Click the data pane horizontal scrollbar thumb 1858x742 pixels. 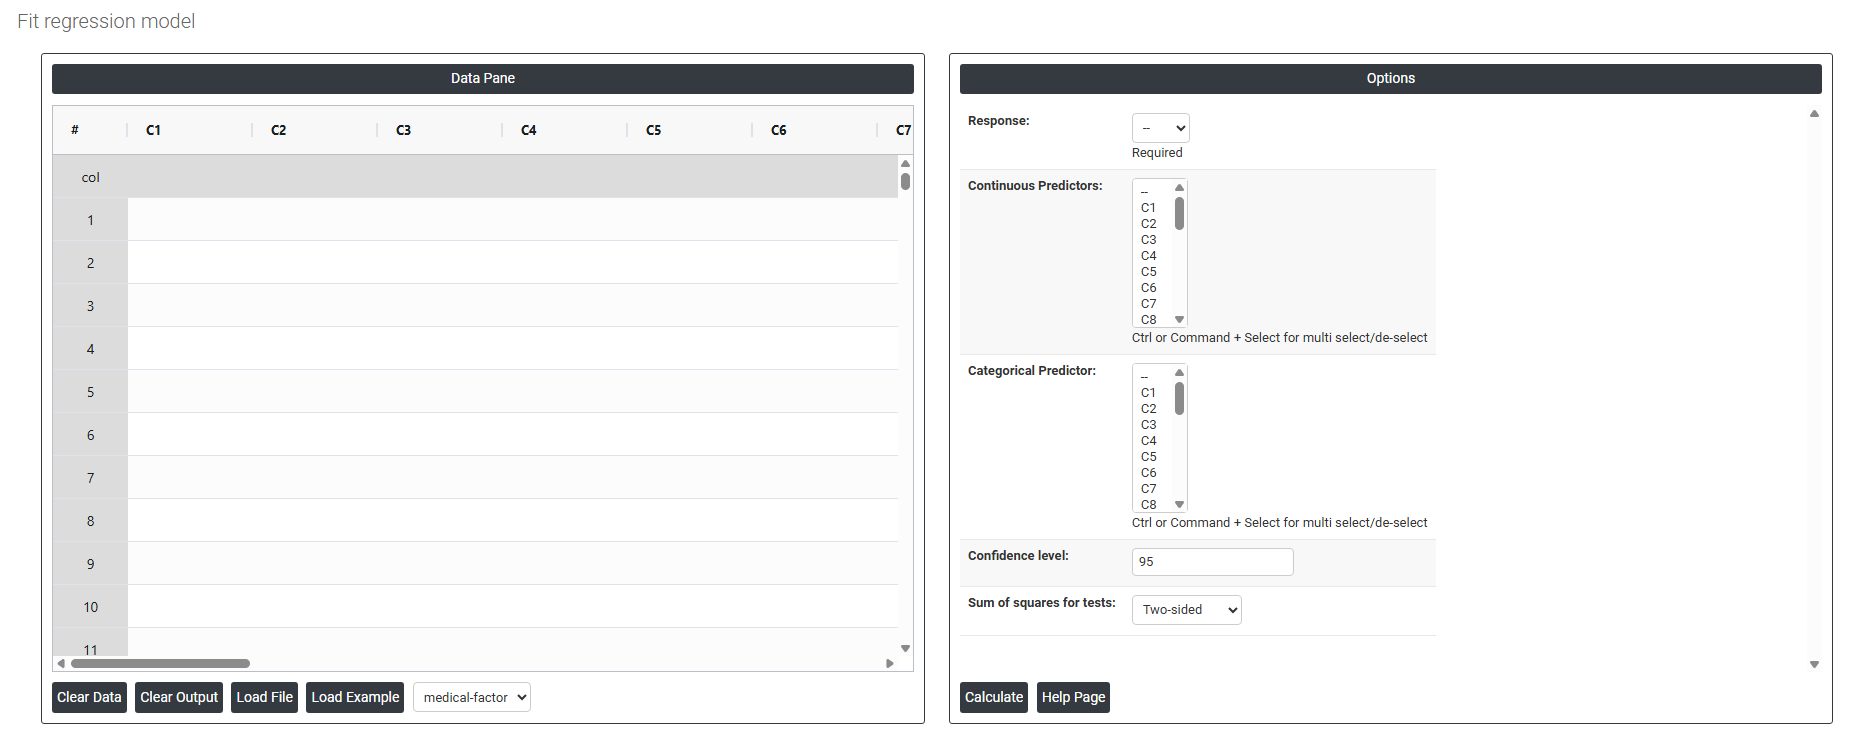(x=160, y=663)
